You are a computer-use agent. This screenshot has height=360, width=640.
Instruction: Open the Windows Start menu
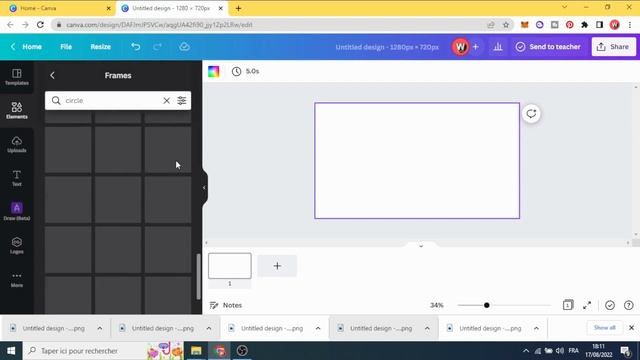pyautogui.click(x=11, y=351)
